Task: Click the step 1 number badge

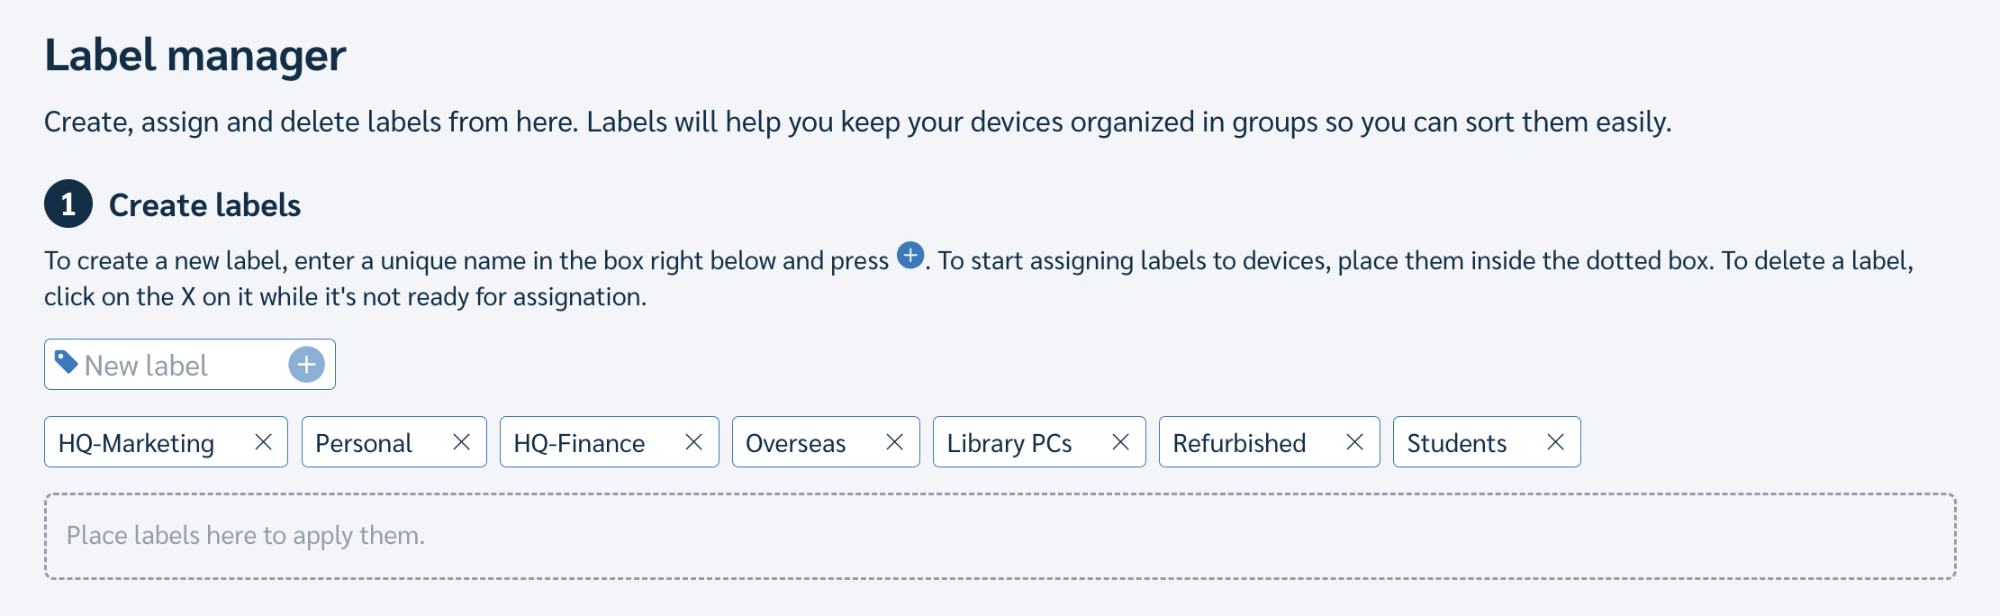Action: tap(68, 205)
